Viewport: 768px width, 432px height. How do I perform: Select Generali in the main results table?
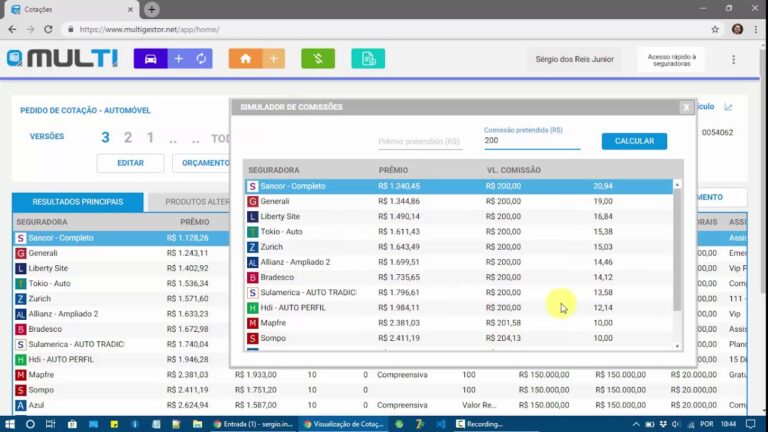[x=121, y=253]
